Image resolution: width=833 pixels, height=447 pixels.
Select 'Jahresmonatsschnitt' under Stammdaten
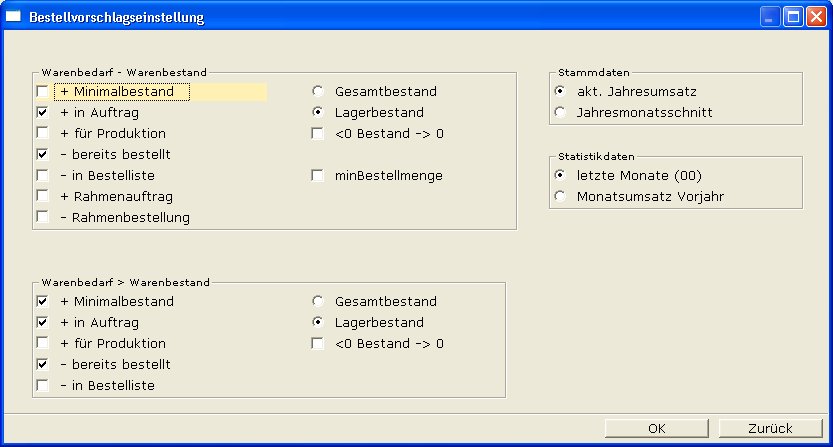(560, 112)
